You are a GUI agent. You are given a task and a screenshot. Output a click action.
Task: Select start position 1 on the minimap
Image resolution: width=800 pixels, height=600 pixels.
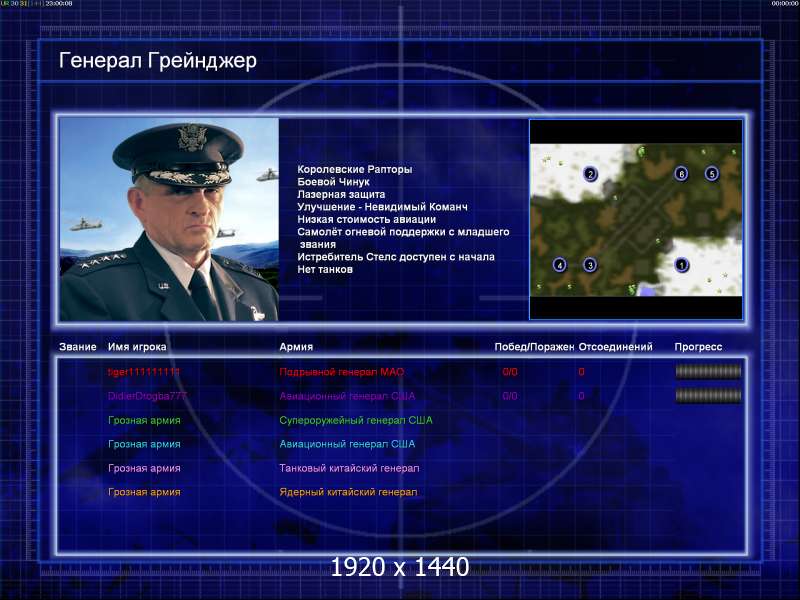coord(682,265)
